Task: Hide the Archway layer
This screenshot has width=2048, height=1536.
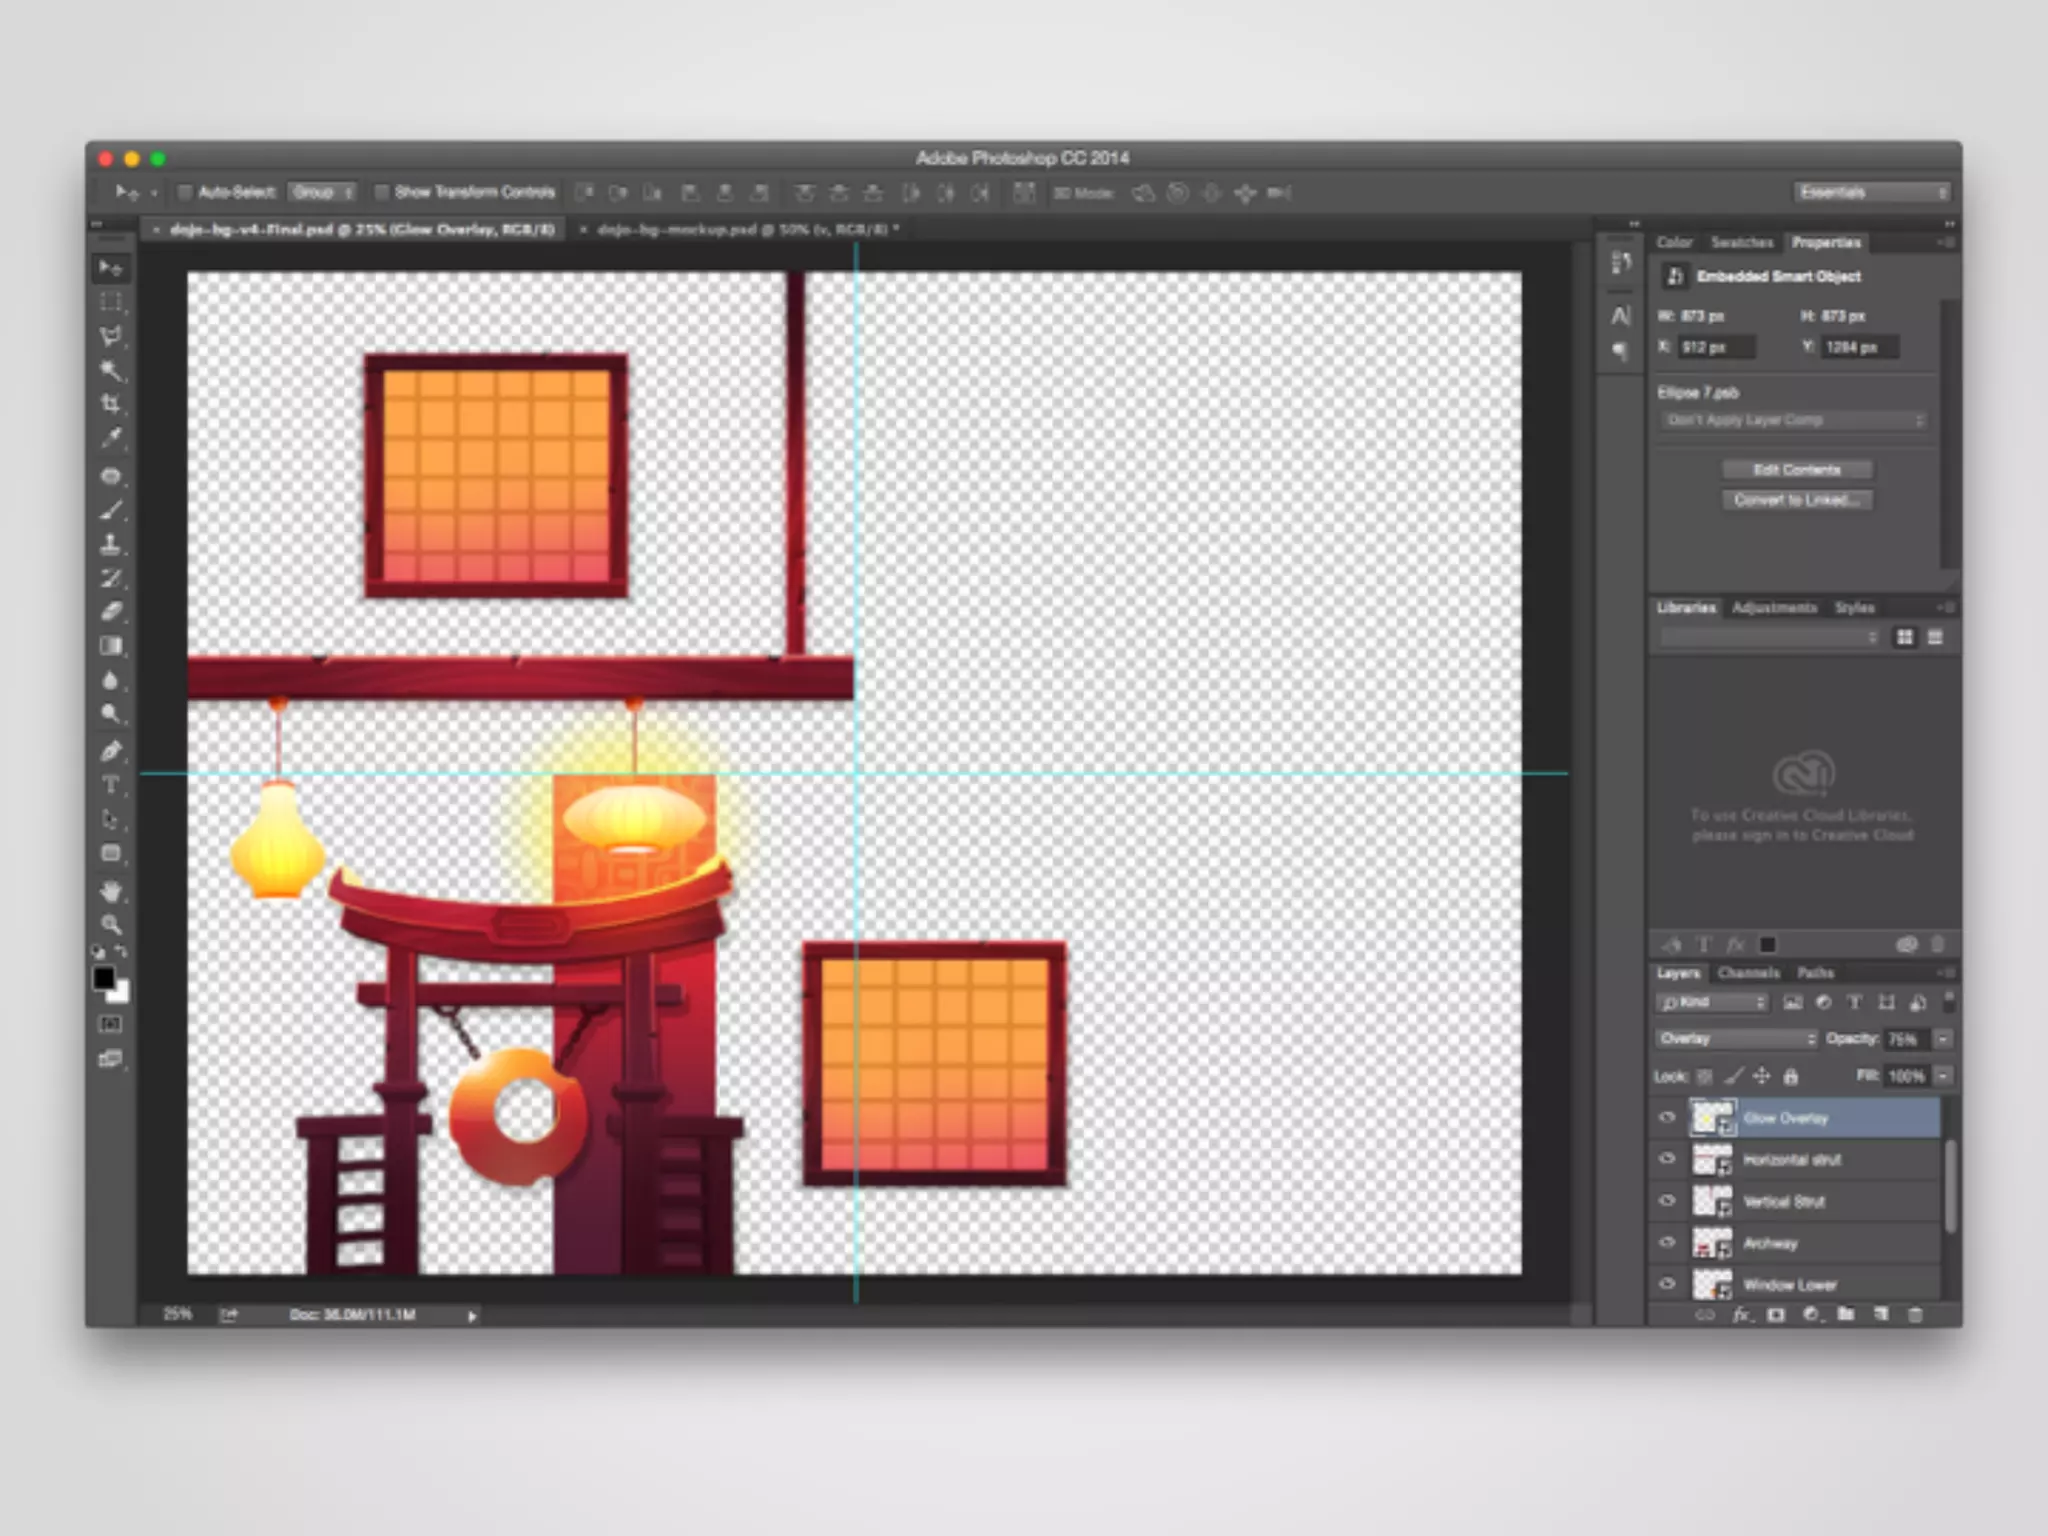Action: coord(1667,1243)
